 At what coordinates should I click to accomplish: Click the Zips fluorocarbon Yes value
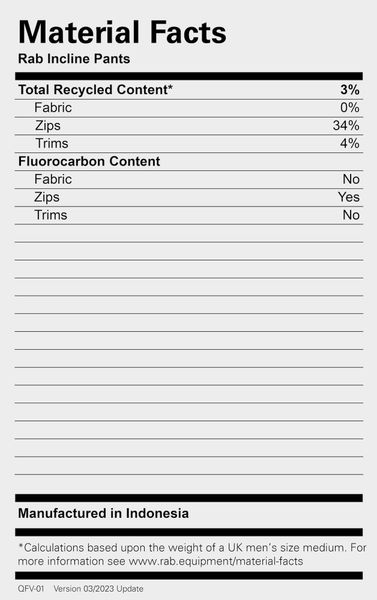click(349, 197)
